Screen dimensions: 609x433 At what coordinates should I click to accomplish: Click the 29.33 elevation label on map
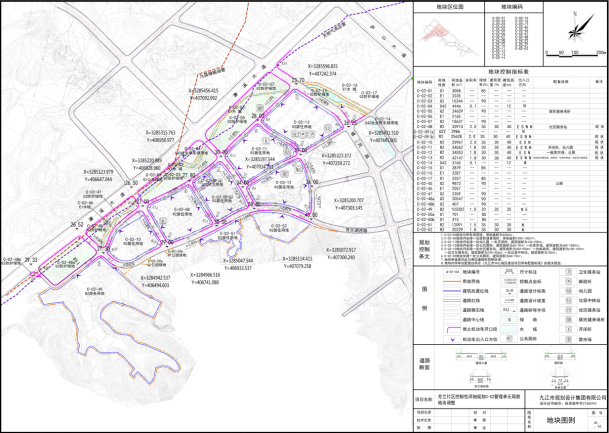pos(33,260)
